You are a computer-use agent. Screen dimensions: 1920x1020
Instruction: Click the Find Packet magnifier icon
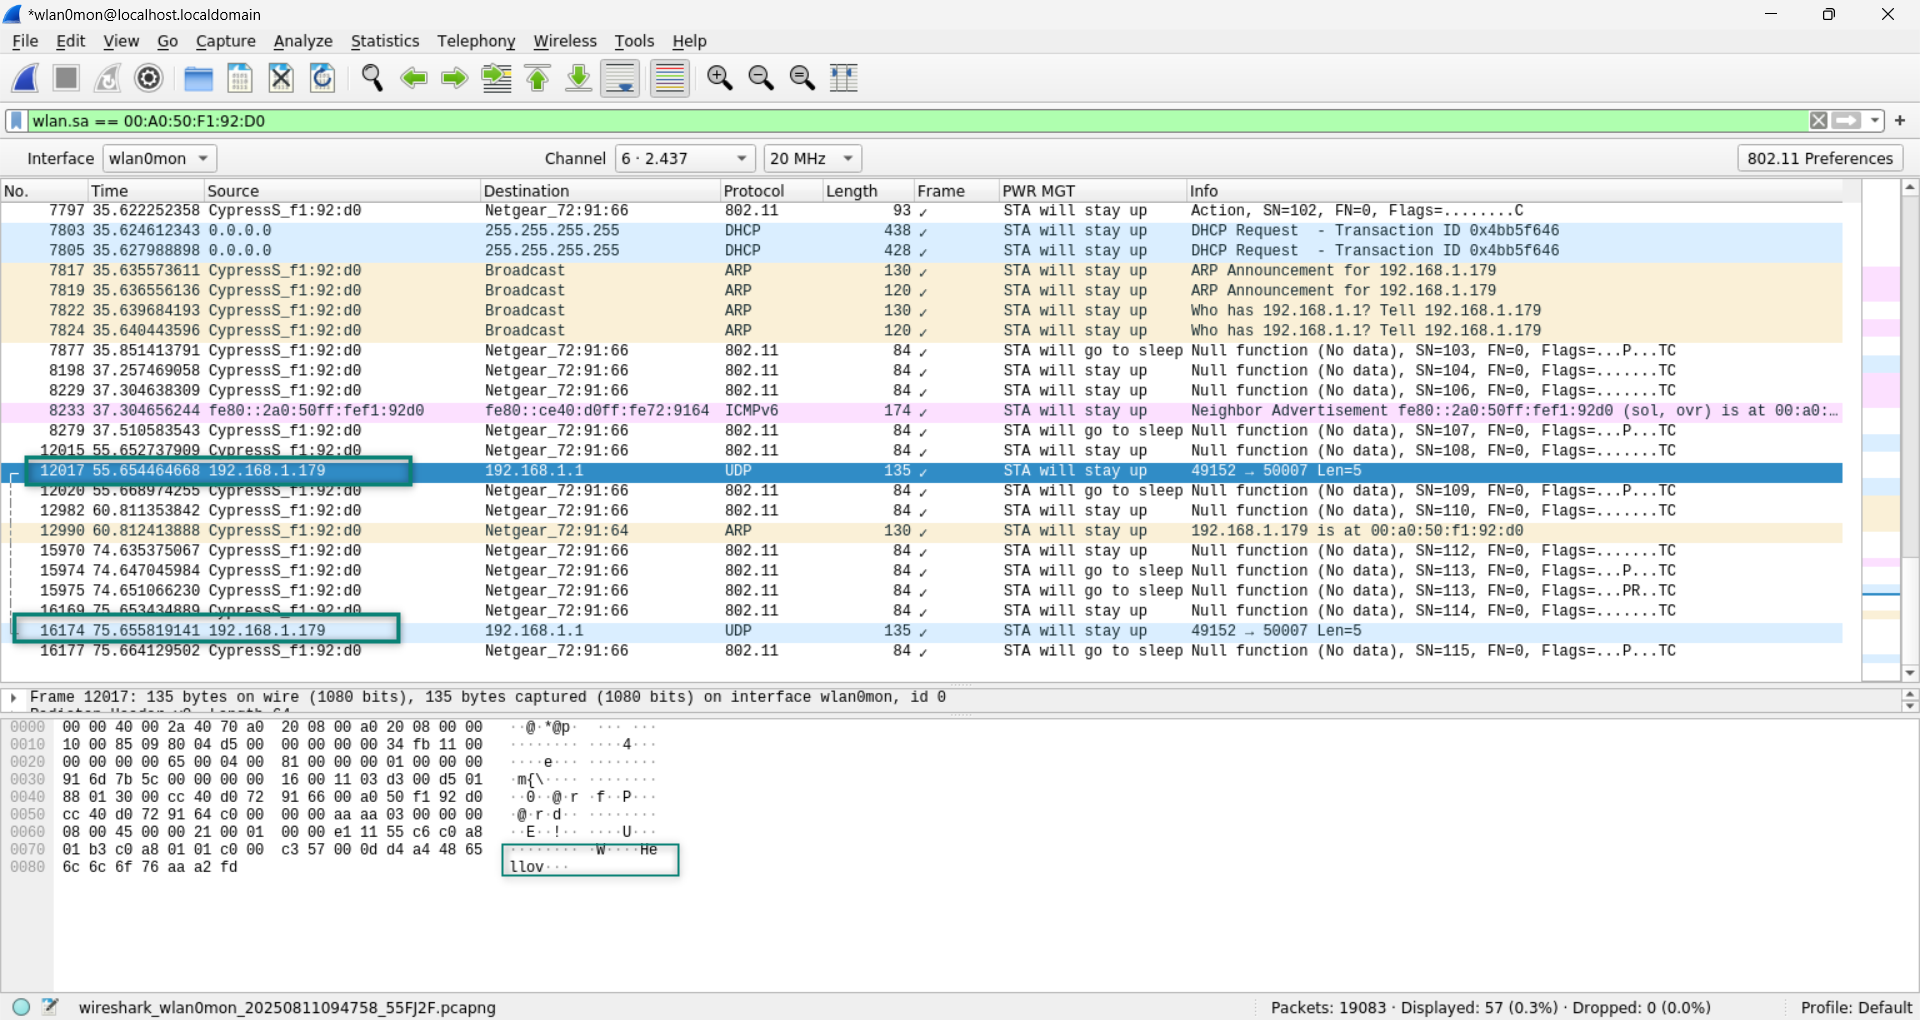372,78
